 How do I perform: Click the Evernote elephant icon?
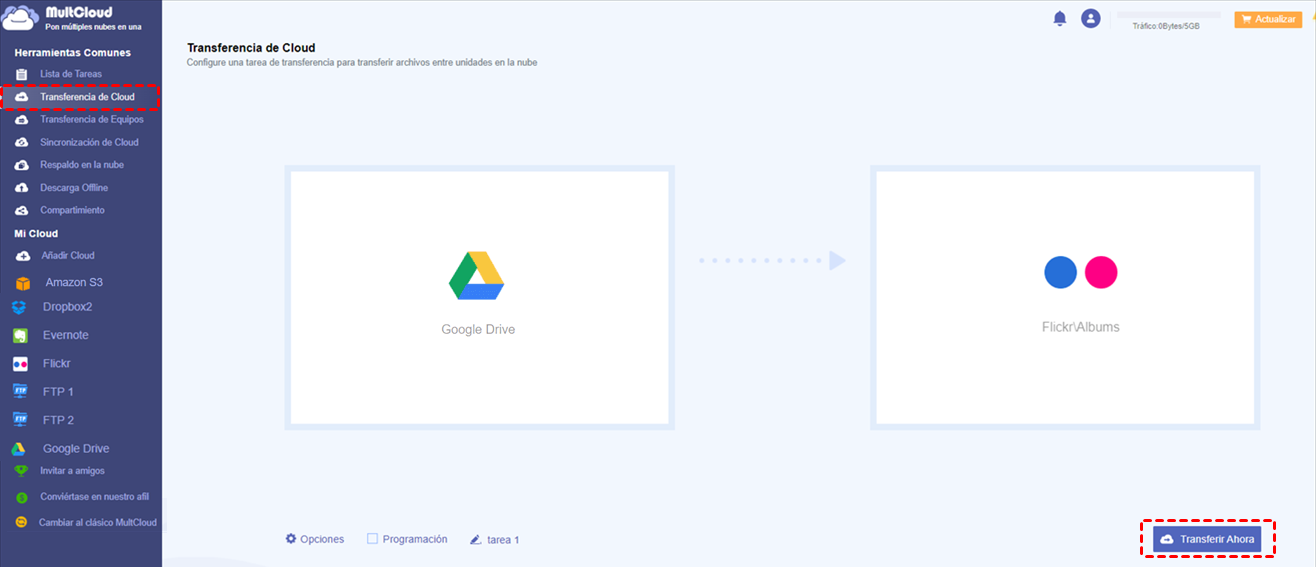point(20,336)
